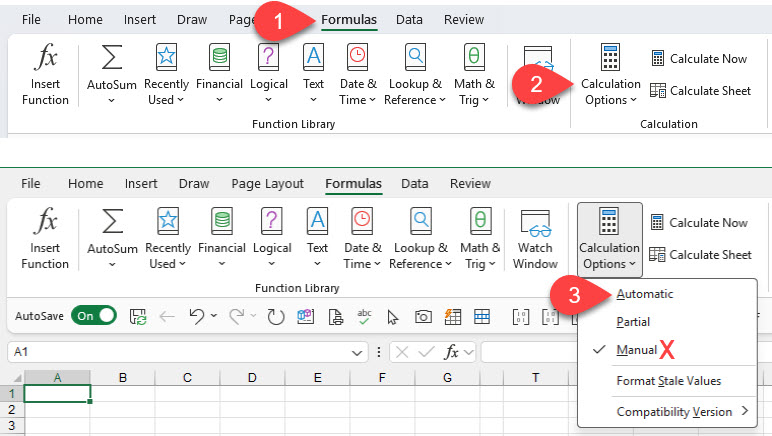The width and height of the screenshot is (772, 436).
Task: Click the Save icon beside AutoSave
Action: (x=138, y=316)
